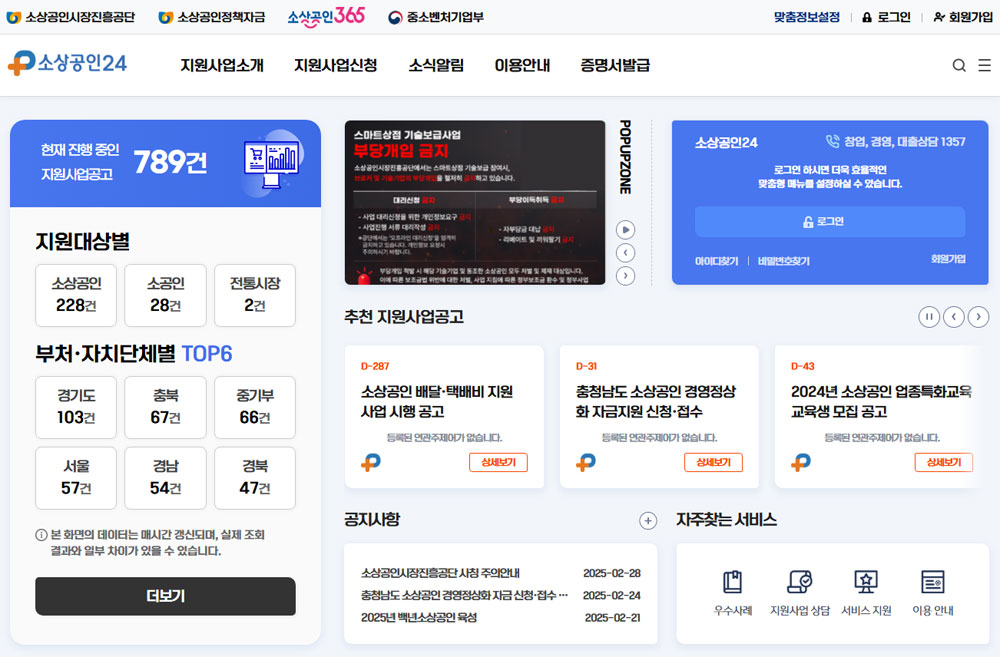Image resolution: width=1000 pixels, height=657 pixels.
Task: Open notice 충청남도 소상공인 경영정상화 자금 신청·접수
Action: pos(464,595)
